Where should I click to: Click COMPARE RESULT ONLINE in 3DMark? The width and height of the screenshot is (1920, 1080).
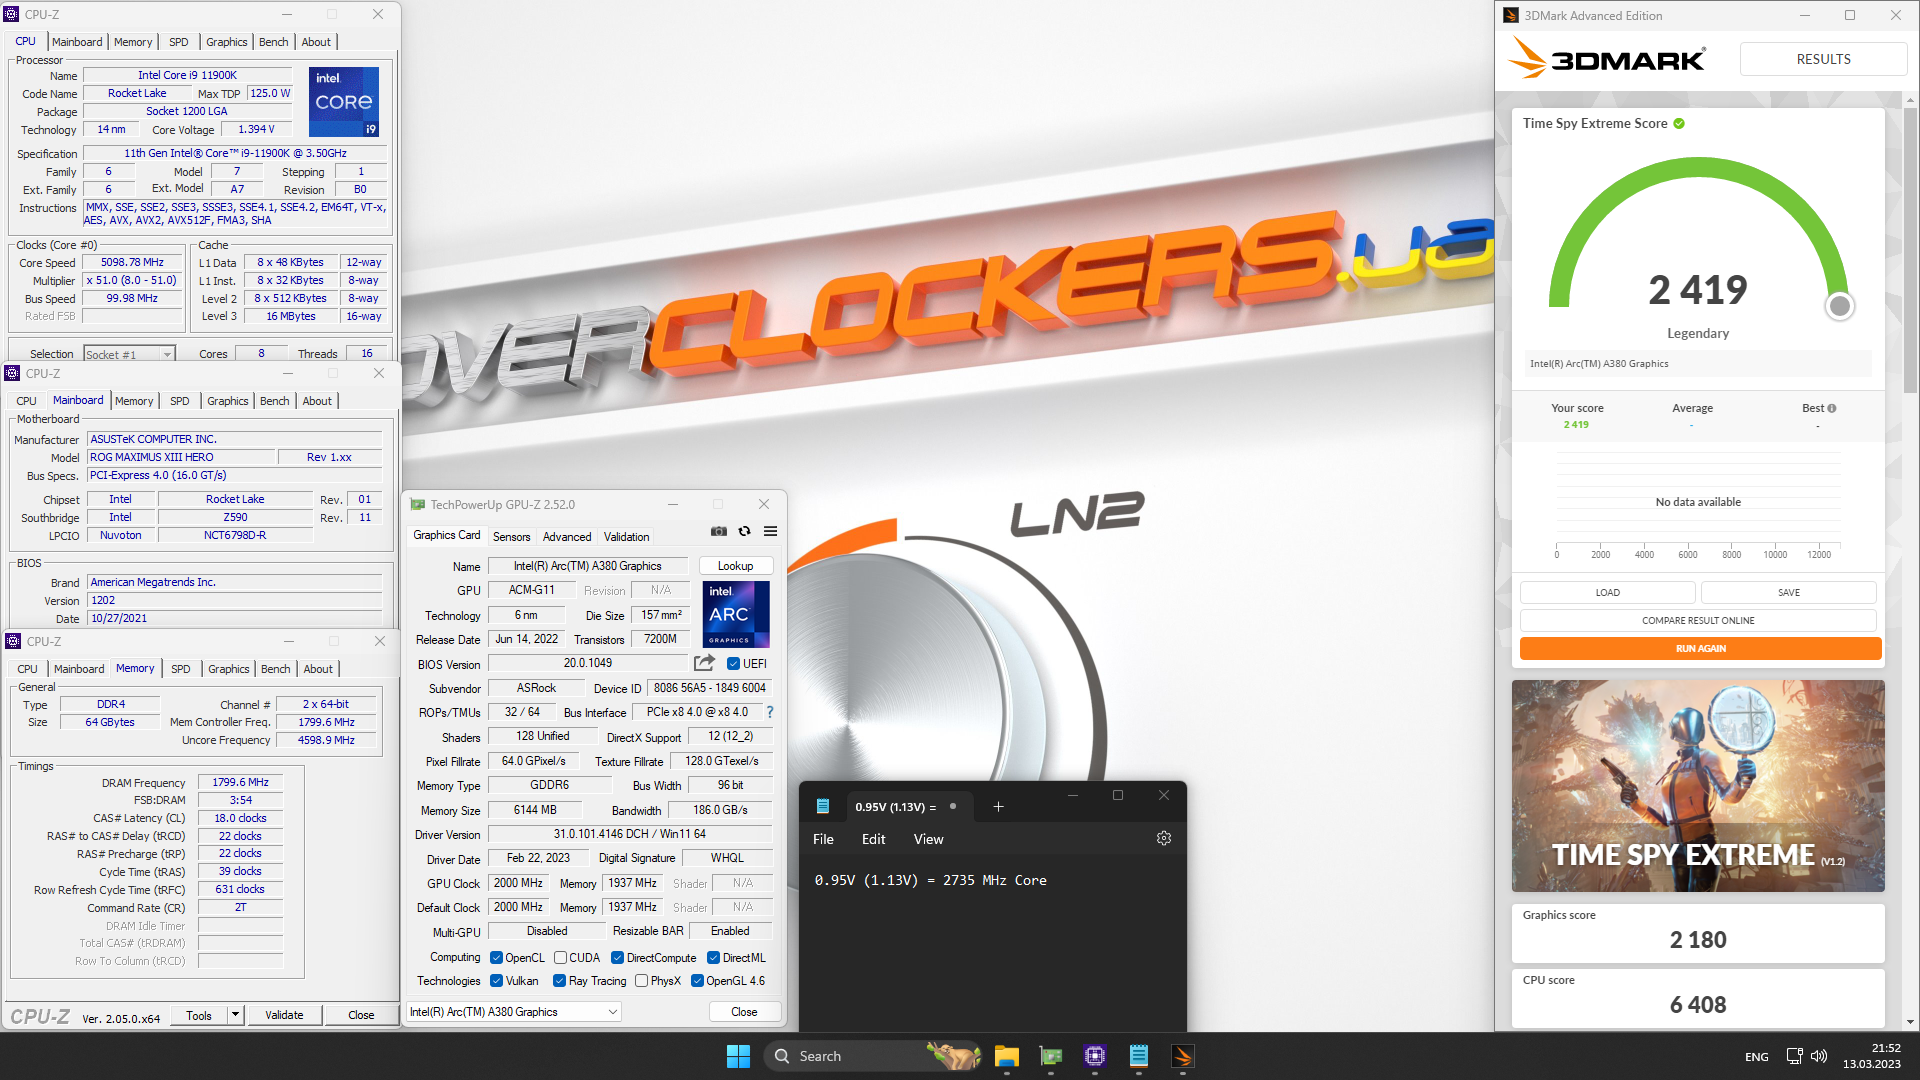1698,620
